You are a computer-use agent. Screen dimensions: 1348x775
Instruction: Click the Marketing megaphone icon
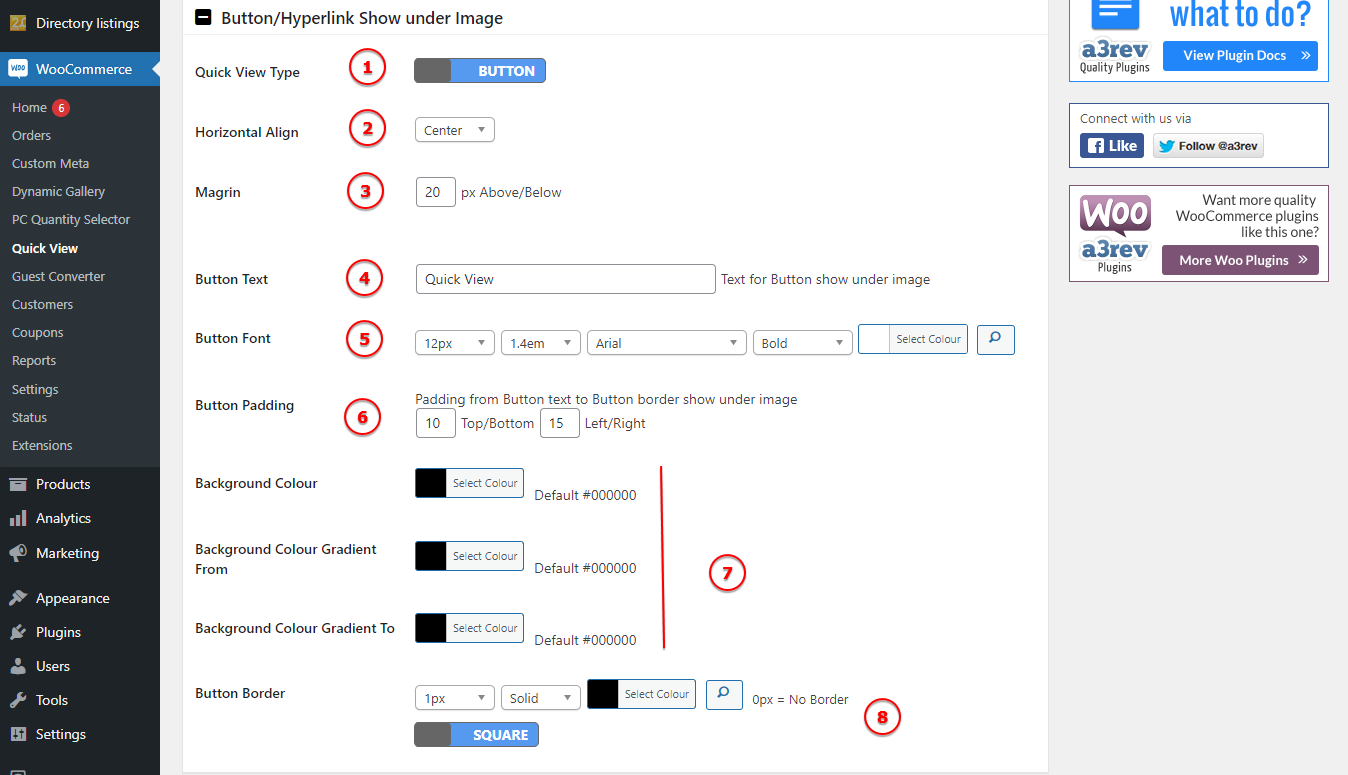tap(18, 553)
